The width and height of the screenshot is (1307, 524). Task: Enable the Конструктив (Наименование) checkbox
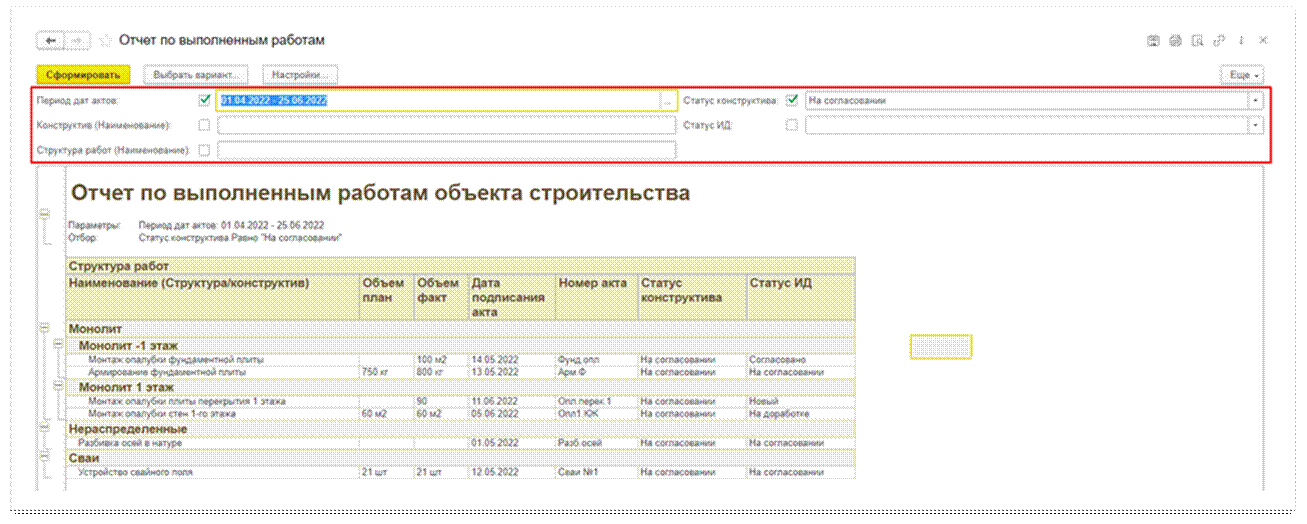coord(205,126)
